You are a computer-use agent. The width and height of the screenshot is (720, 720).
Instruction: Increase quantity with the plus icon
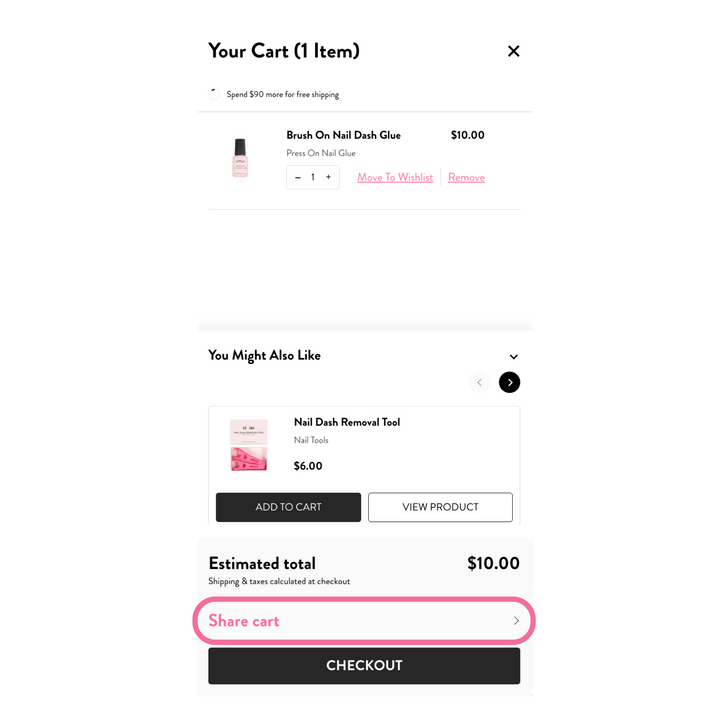328,177
